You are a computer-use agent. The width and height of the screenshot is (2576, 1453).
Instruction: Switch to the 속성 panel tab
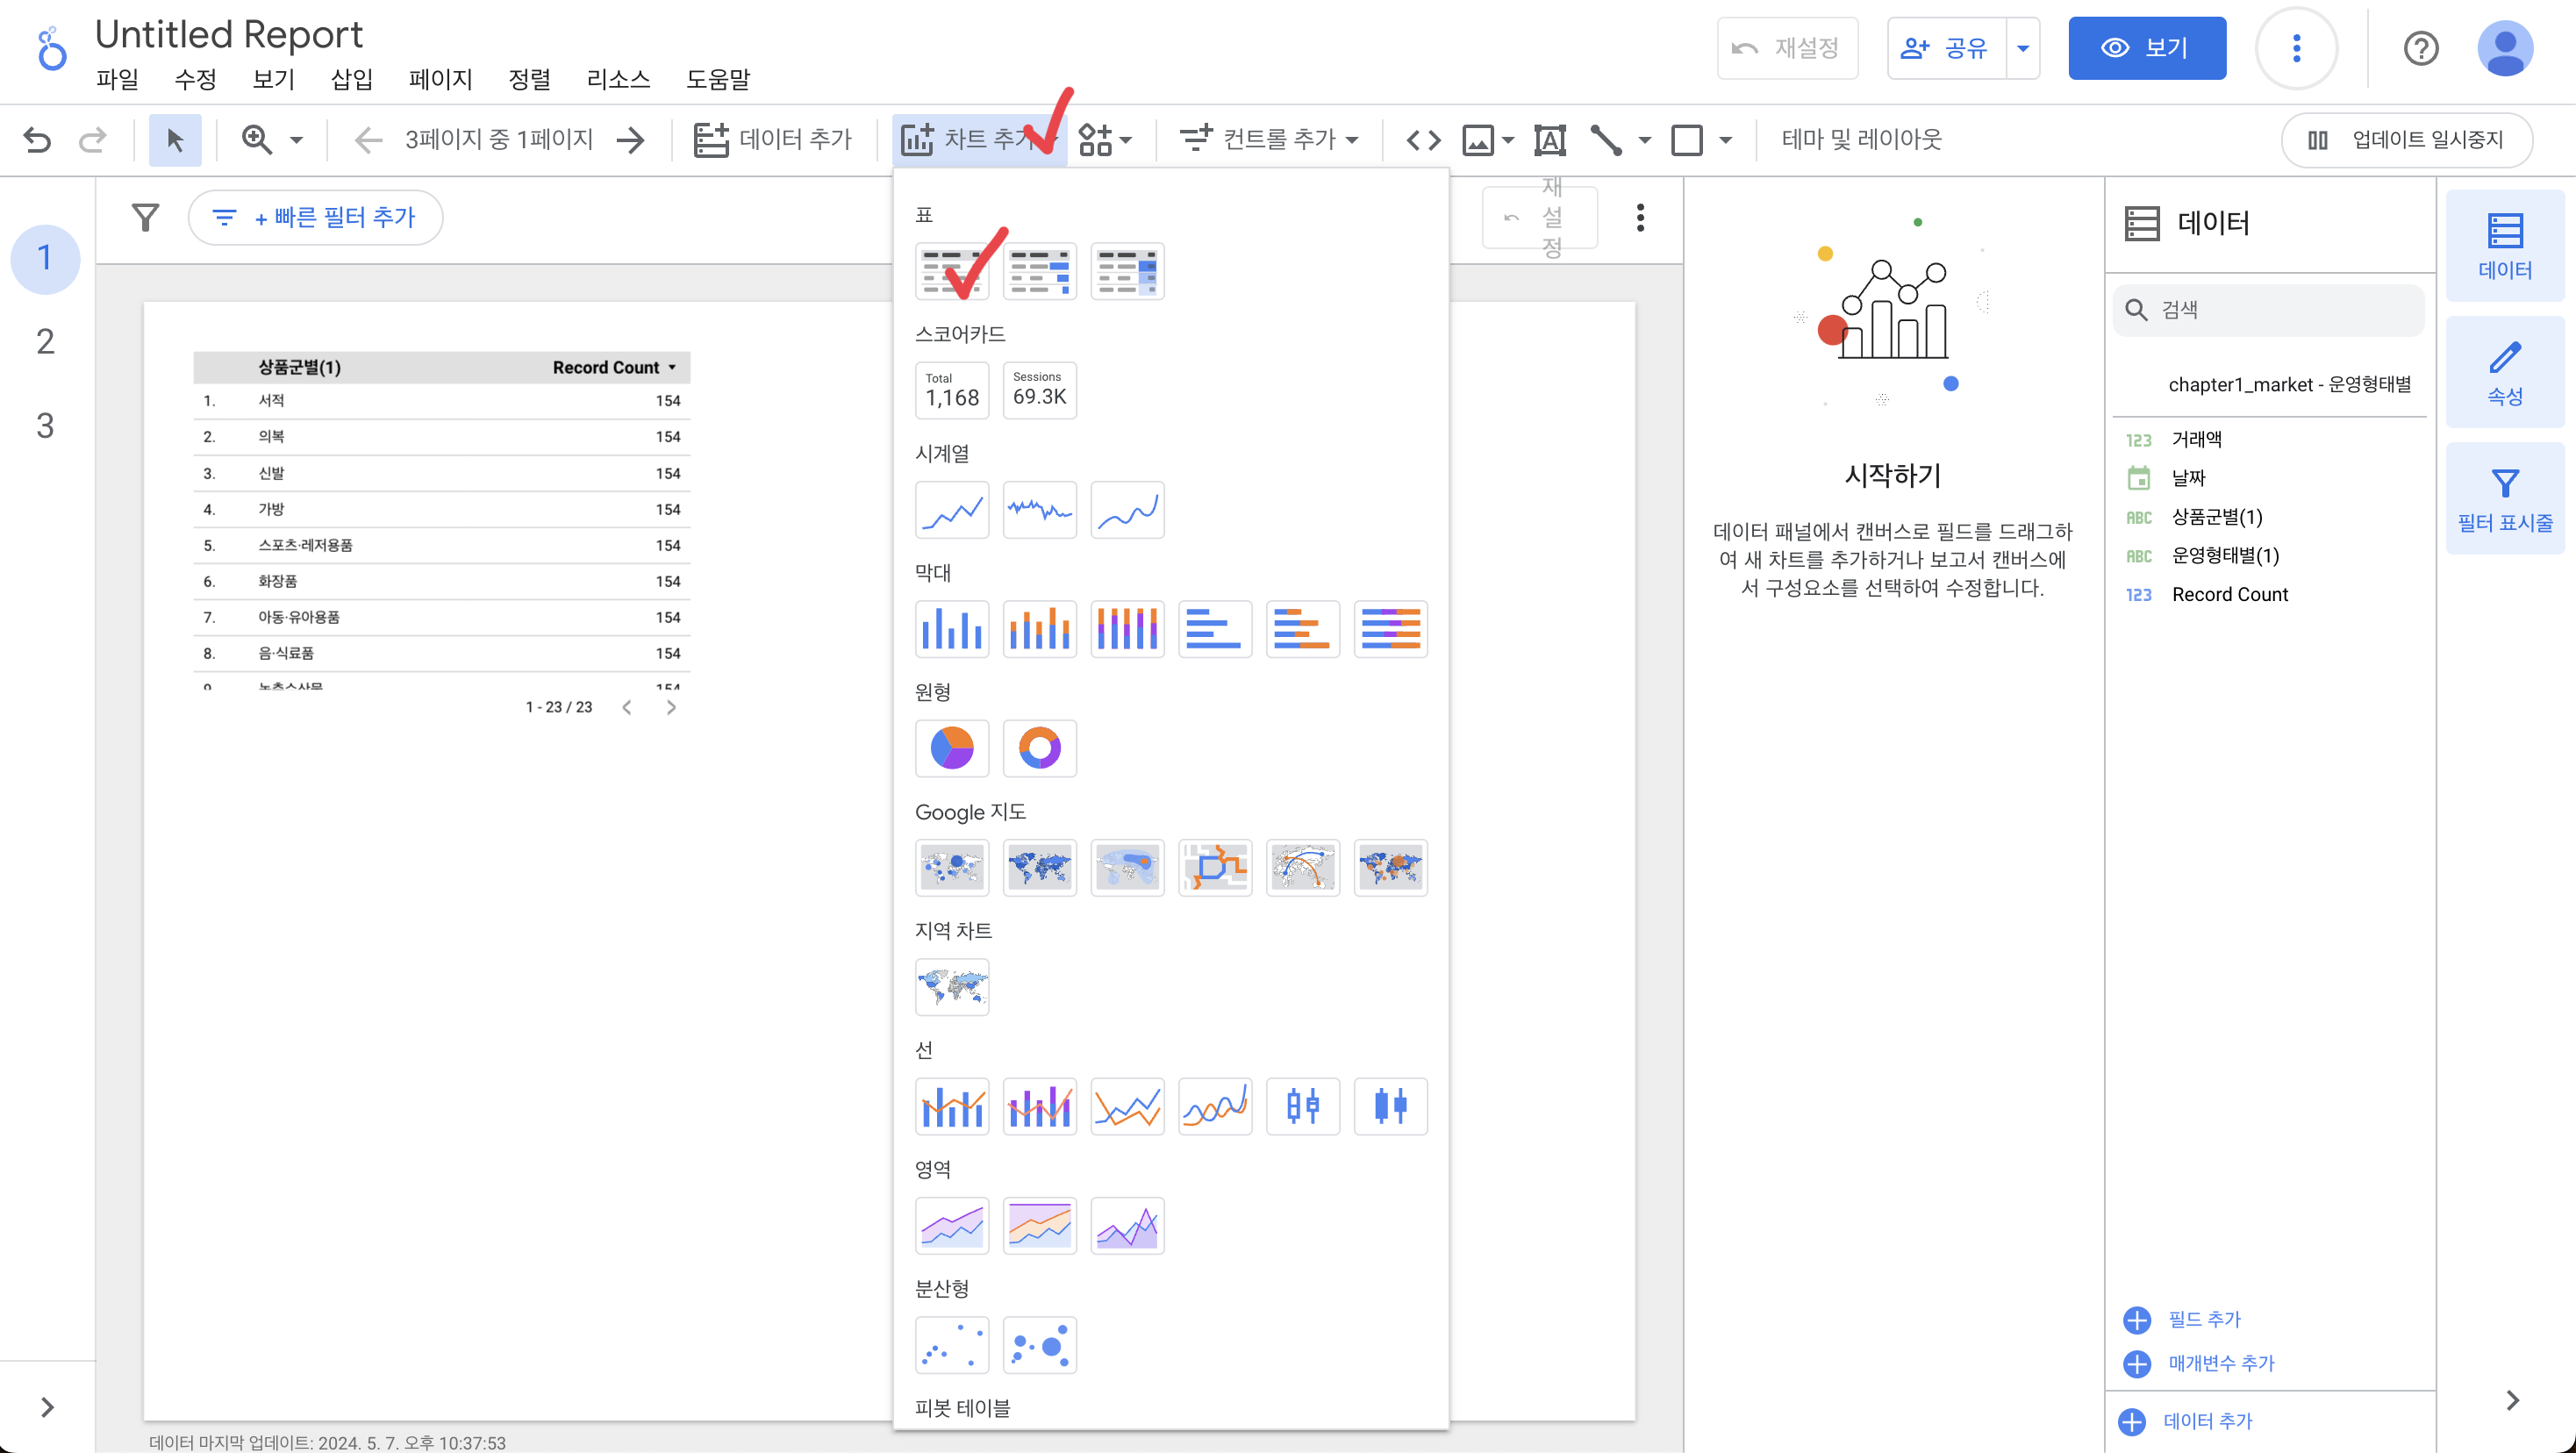coord(2504,373)
